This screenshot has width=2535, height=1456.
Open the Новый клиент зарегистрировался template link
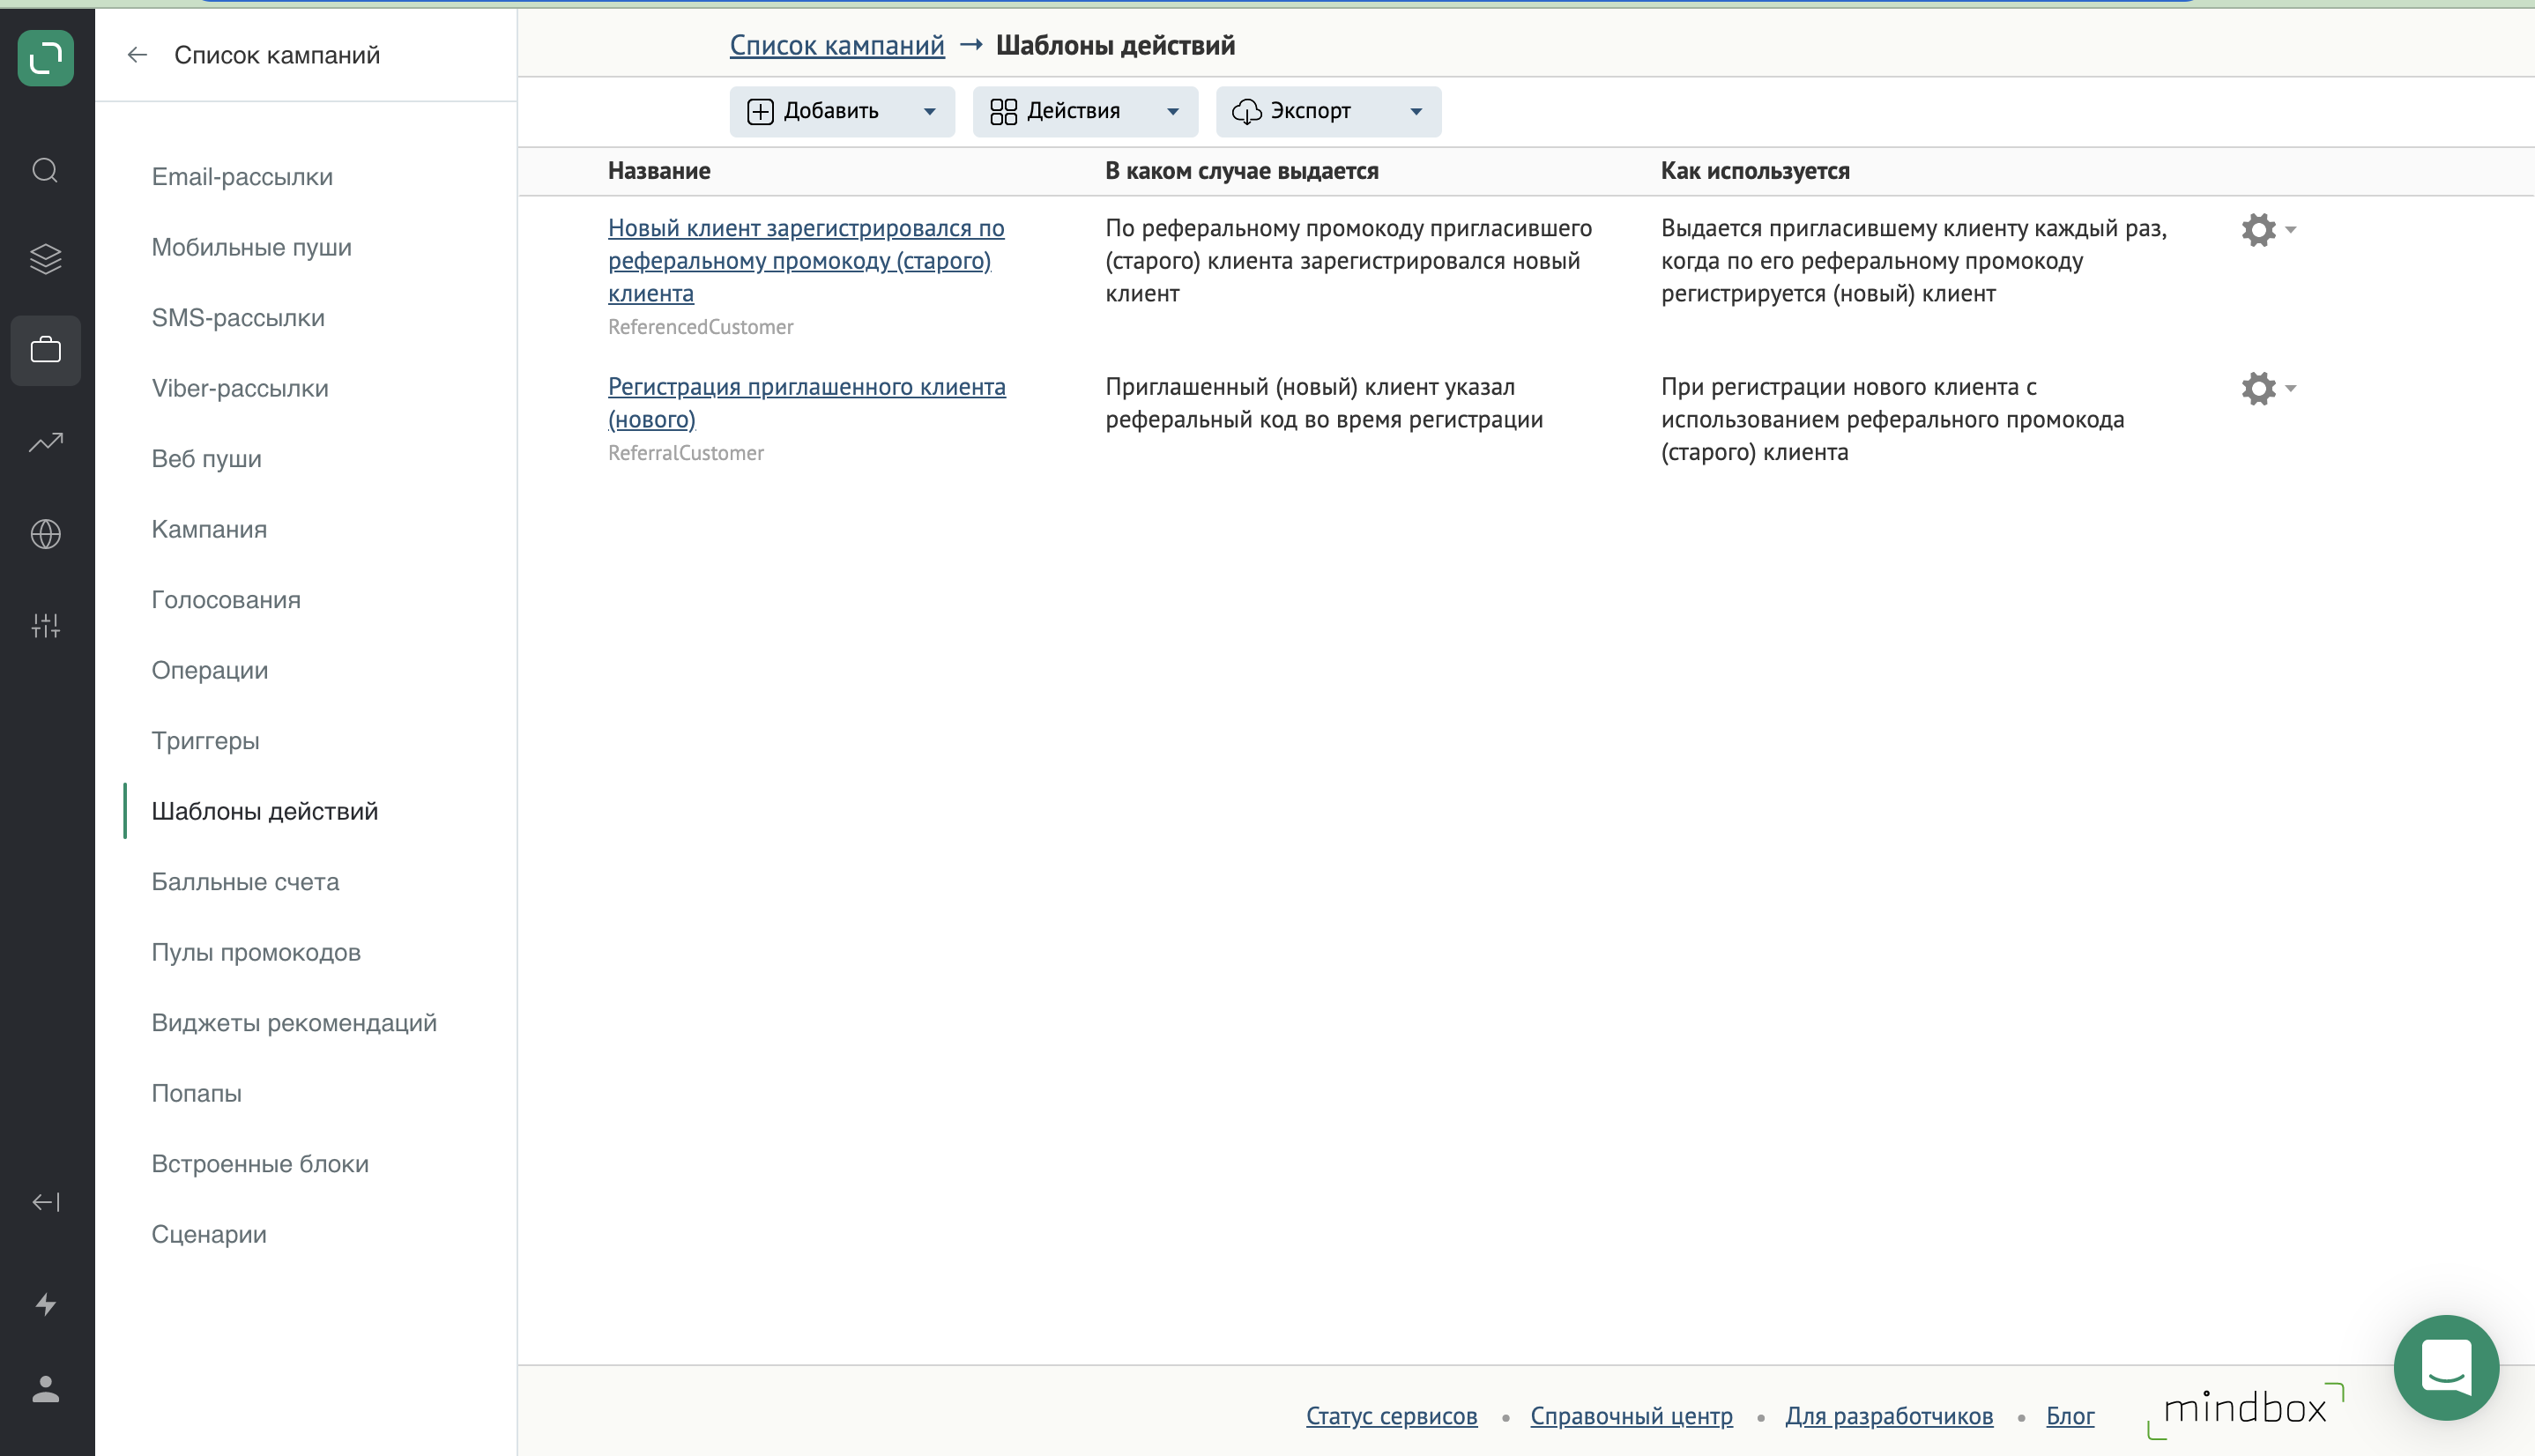point(806,261)
